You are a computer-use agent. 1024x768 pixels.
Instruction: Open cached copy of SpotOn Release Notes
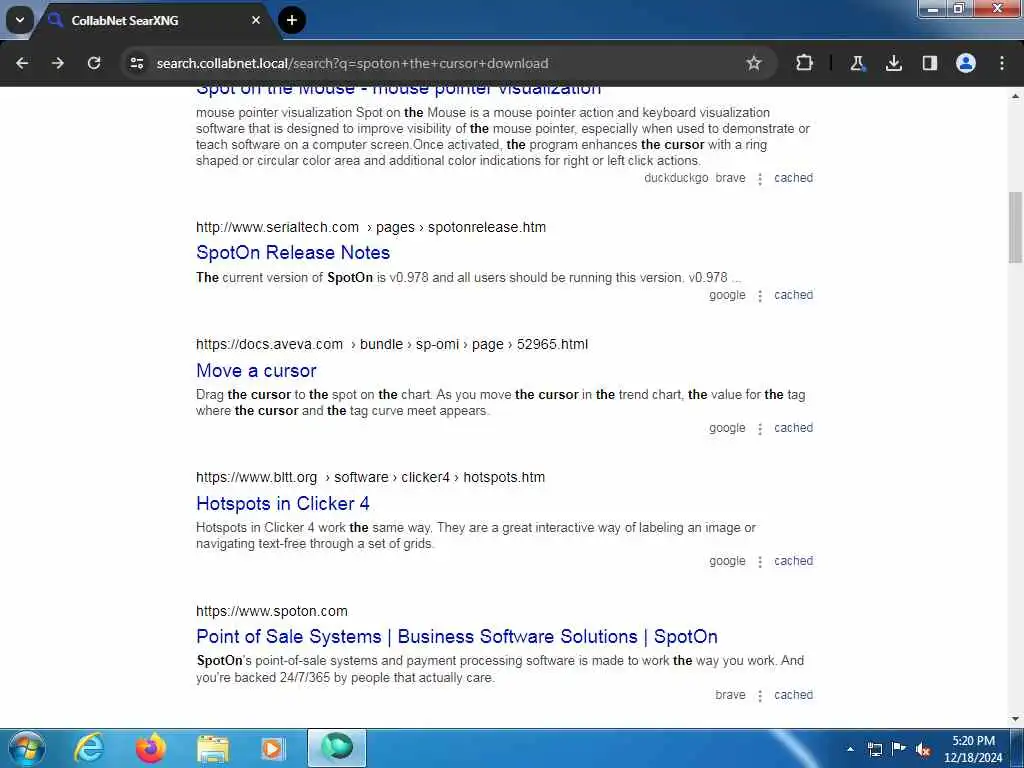coord(793,295)
